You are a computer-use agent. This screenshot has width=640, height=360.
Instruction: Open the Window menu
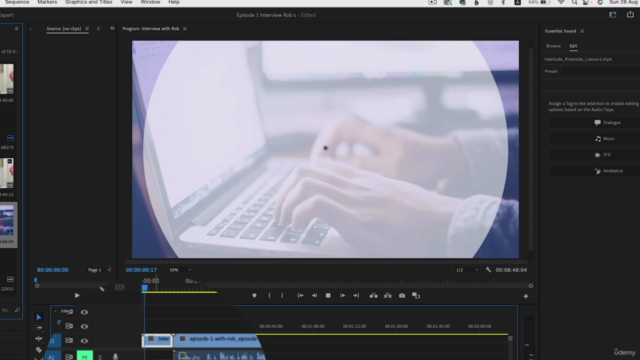150,2
